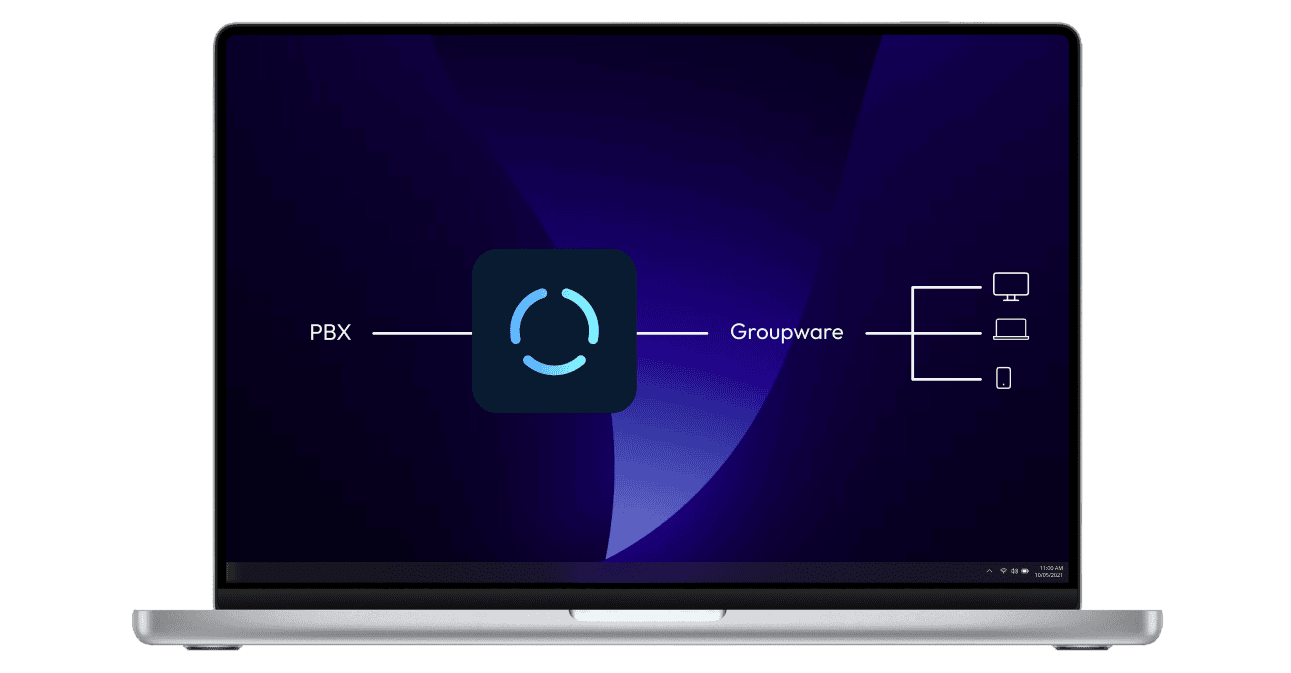Click the Groupware label

click(786, 332)
